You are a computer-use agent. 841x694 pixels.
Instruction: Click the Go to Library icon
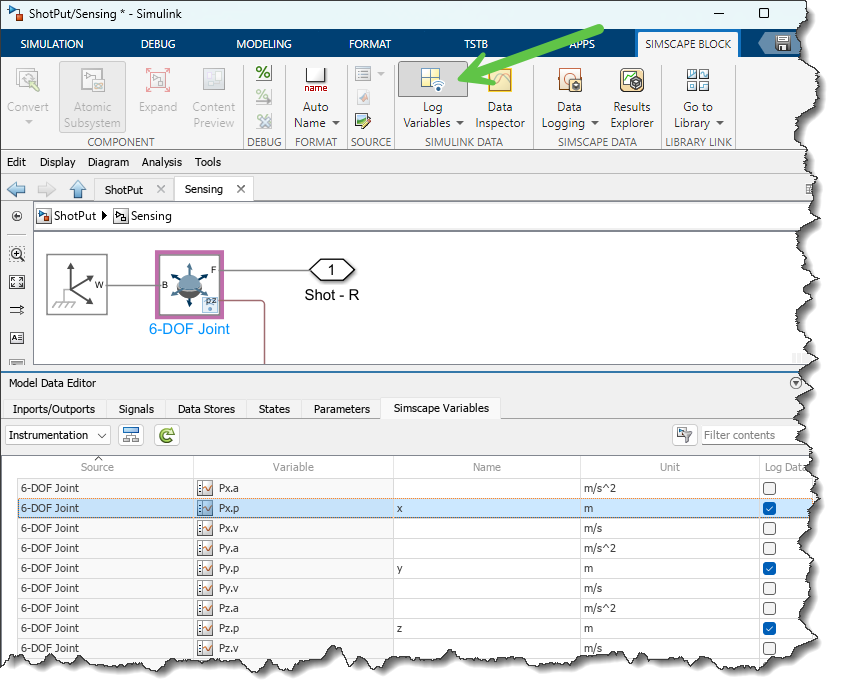[697, 82]
